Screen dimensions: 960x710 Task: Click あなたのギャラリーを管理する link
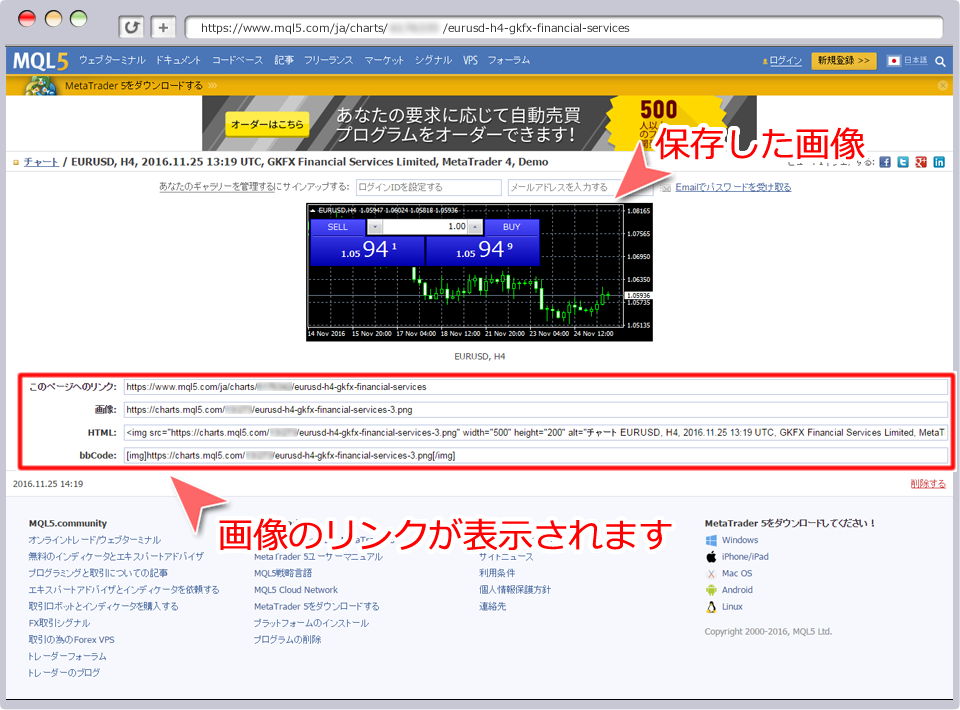tap(217, 187)
